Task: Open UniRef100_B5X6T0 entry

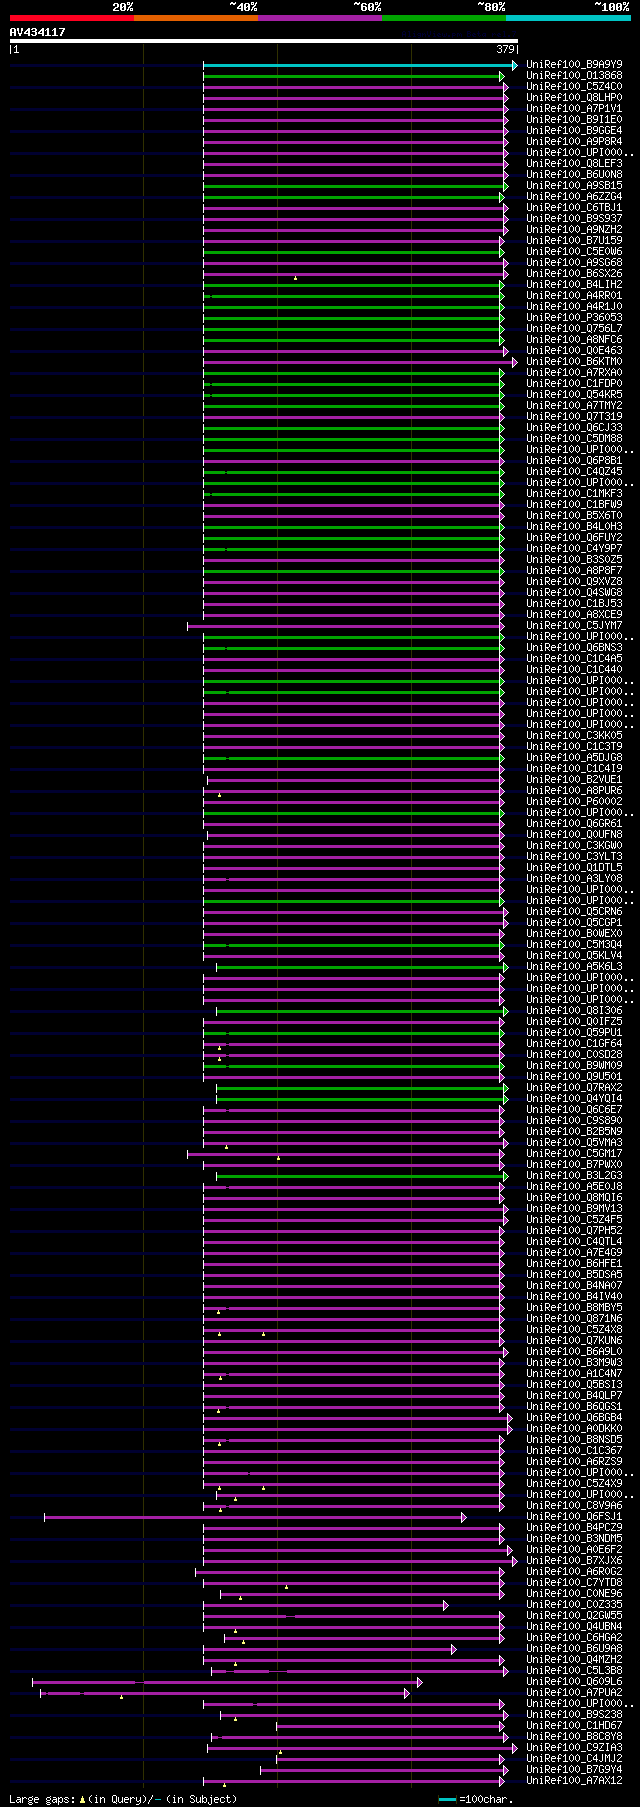Action: (x=575, y=516)
